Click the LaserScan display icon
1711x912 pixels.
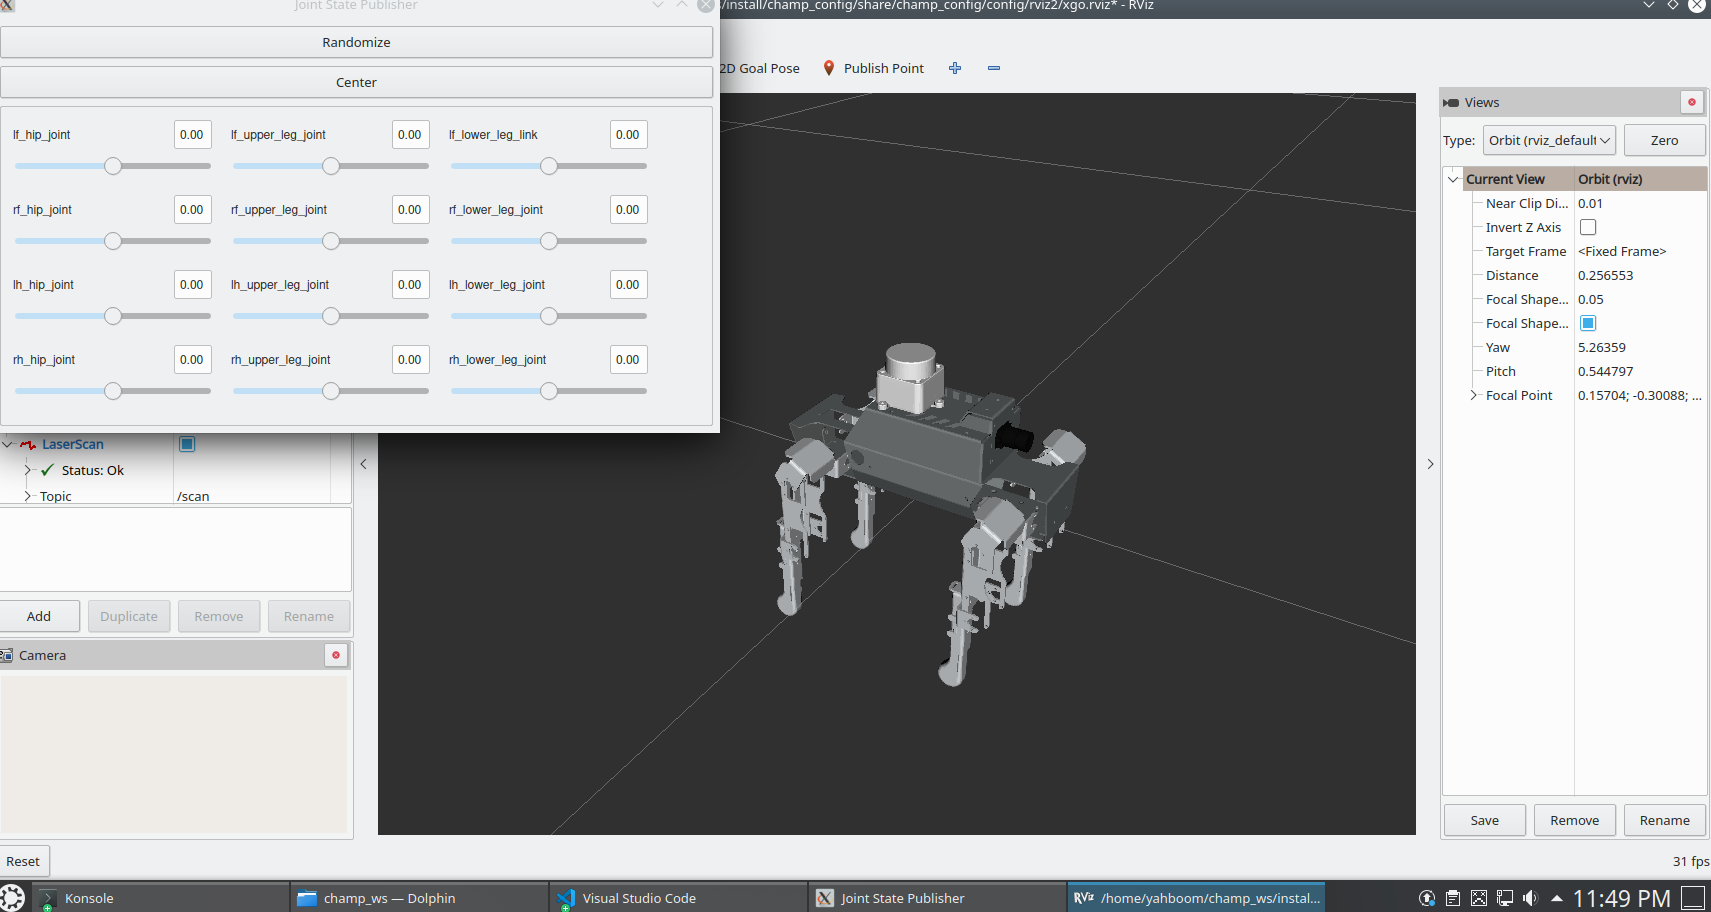click(28, 445)
